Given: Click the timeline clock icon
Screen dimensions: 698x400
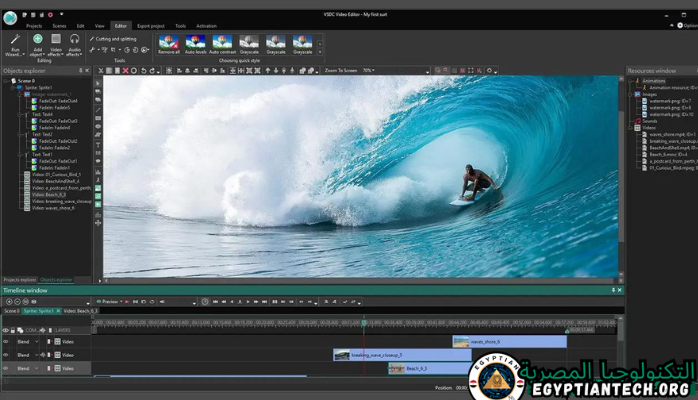Looking at the screenshot, I should click(x=205, y=302).
